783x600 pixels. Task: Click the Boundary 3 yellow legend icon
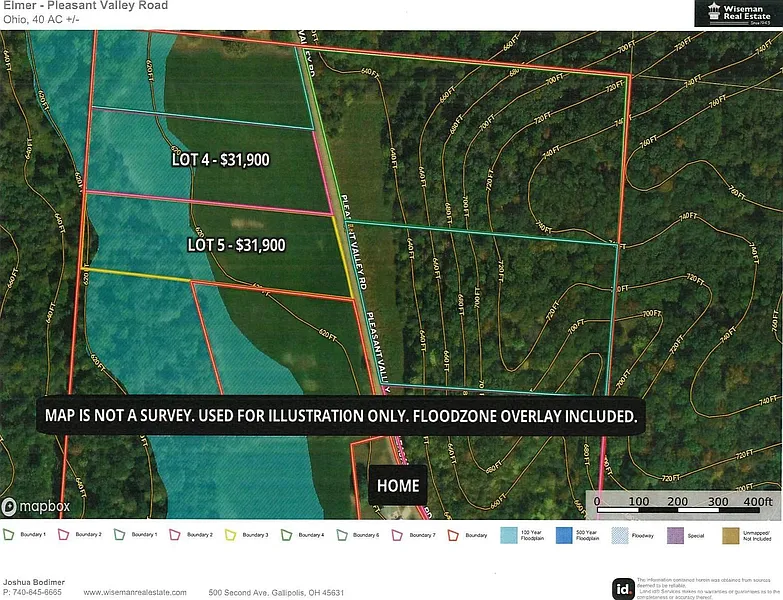pyautogui.click(x=232, y=536)
